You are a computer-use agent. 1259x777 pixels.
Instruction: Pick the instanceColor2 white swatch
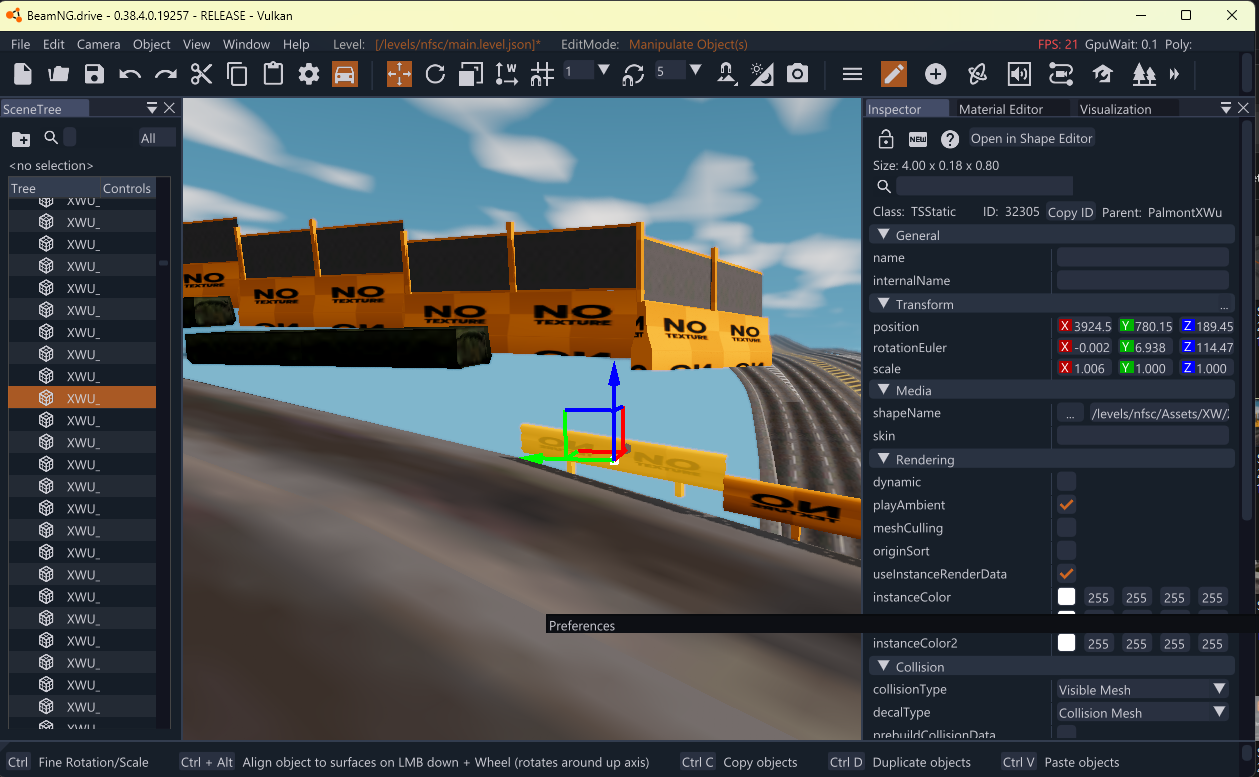(1067, 643)
